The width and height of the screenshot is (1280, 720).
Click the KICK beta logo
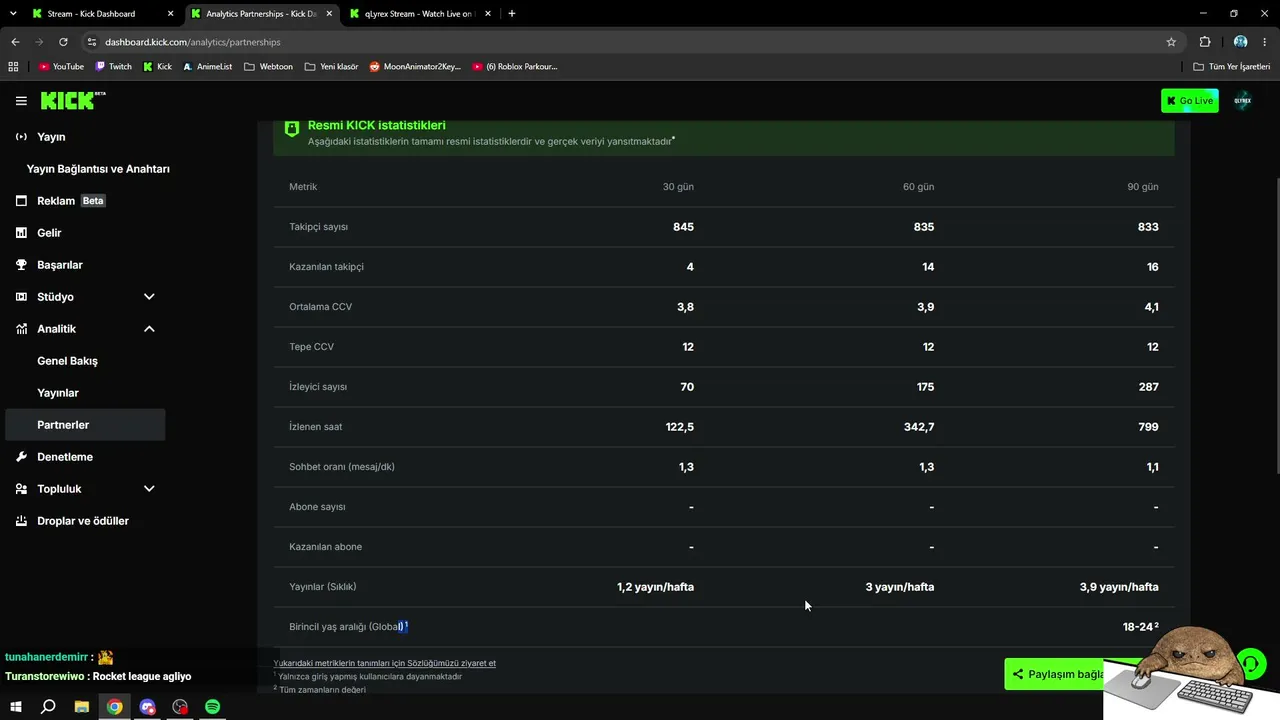(x=73, y=100)
